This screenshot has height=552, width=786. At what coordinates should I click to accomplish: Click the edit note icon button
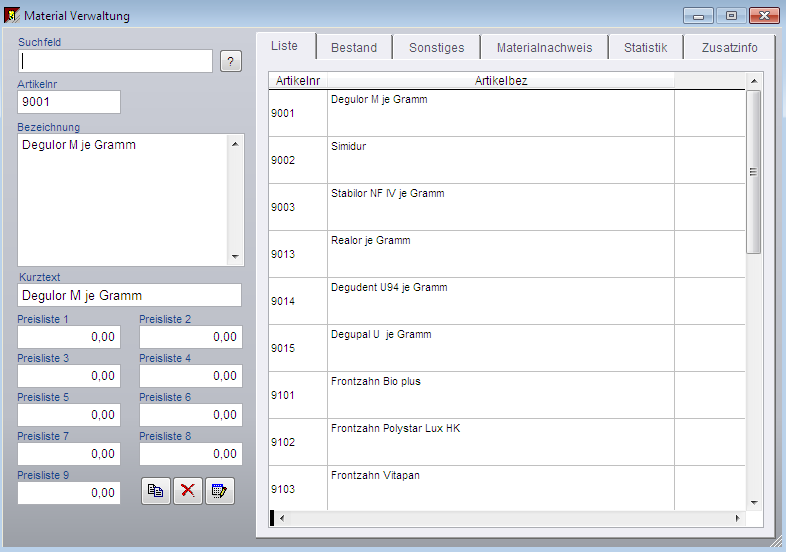click(x=220, y=491)
